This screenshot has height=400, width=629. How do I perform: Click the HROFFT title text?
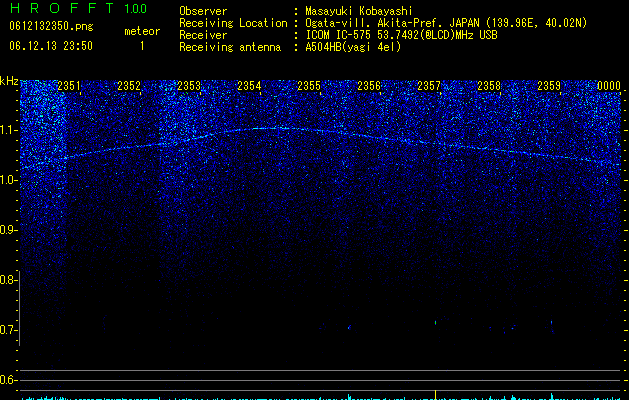[x=62, y=8]
